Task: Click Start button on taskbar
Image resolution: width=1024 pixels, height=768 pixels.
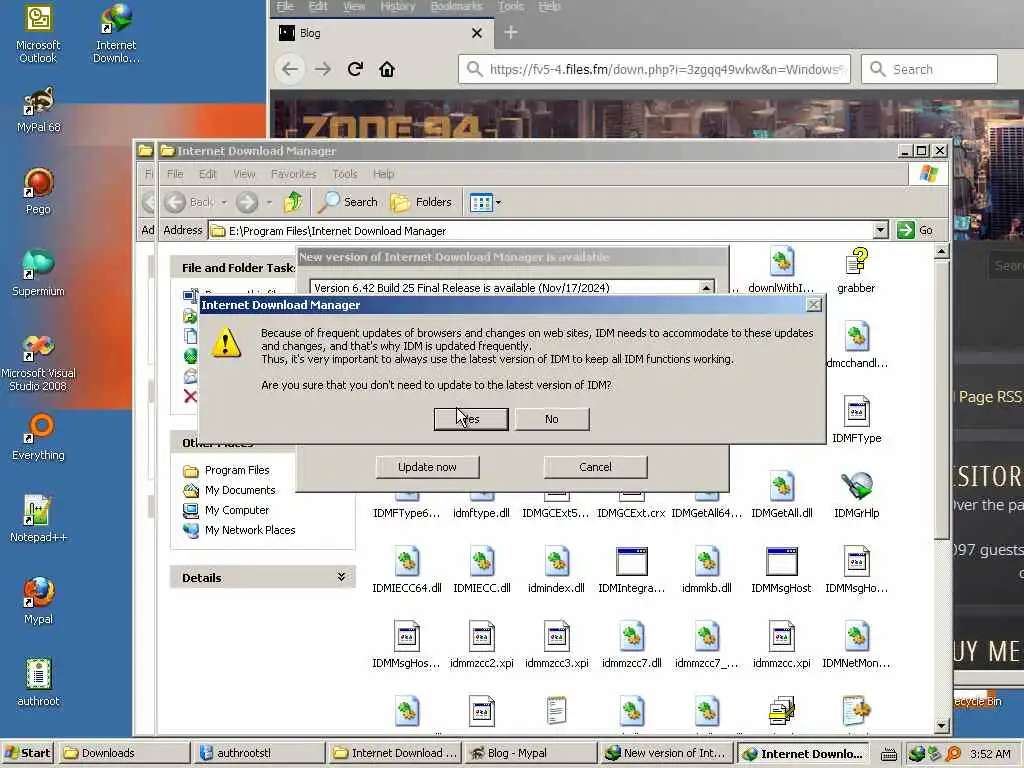Action: coord(27,753)
